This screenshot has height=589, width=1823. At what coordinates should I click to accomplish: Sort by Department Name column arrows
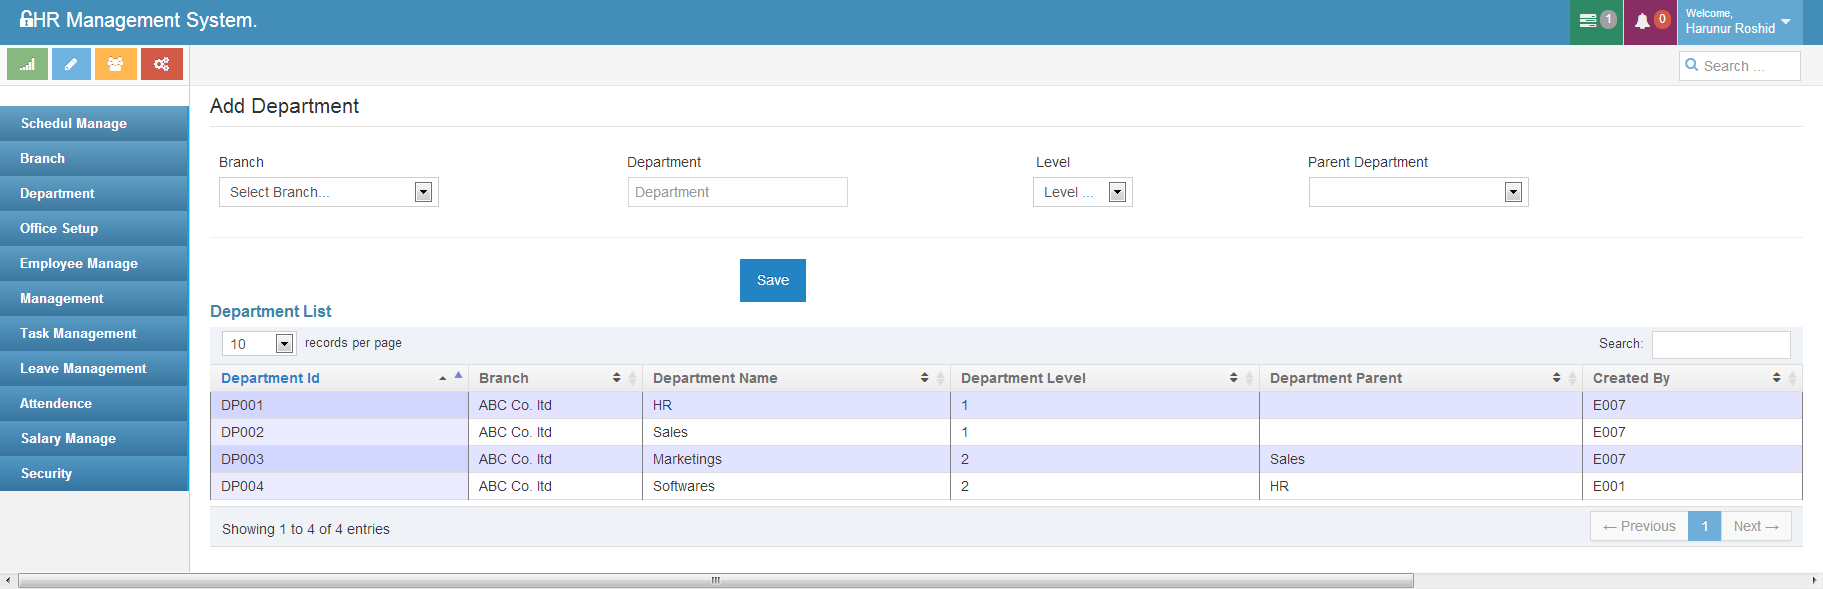click(x=924, y=378)
